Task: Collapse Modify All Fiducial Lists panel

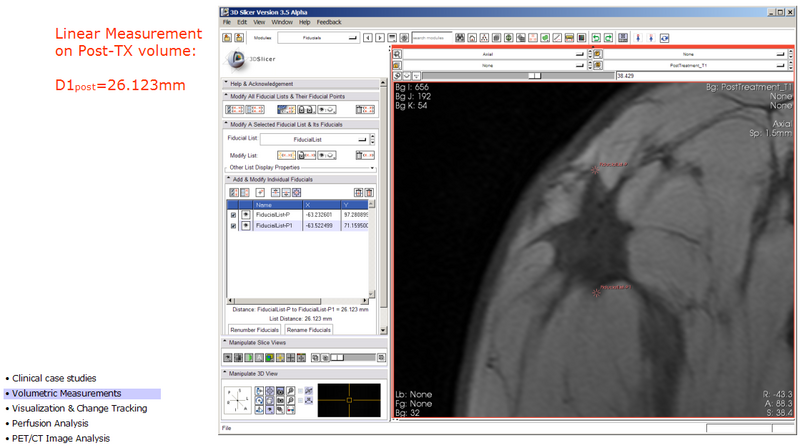Action: 301,96
